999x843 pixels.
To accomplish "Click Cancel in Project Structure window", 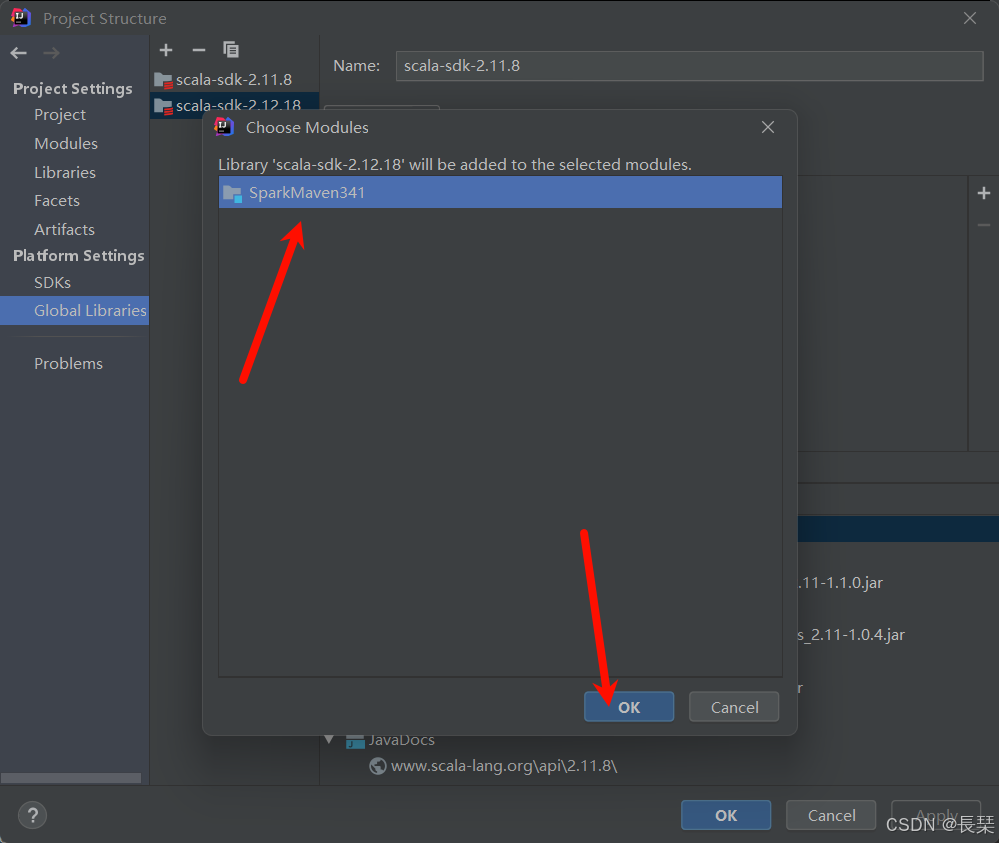I will pyautogui.click(x=831, y=815).
